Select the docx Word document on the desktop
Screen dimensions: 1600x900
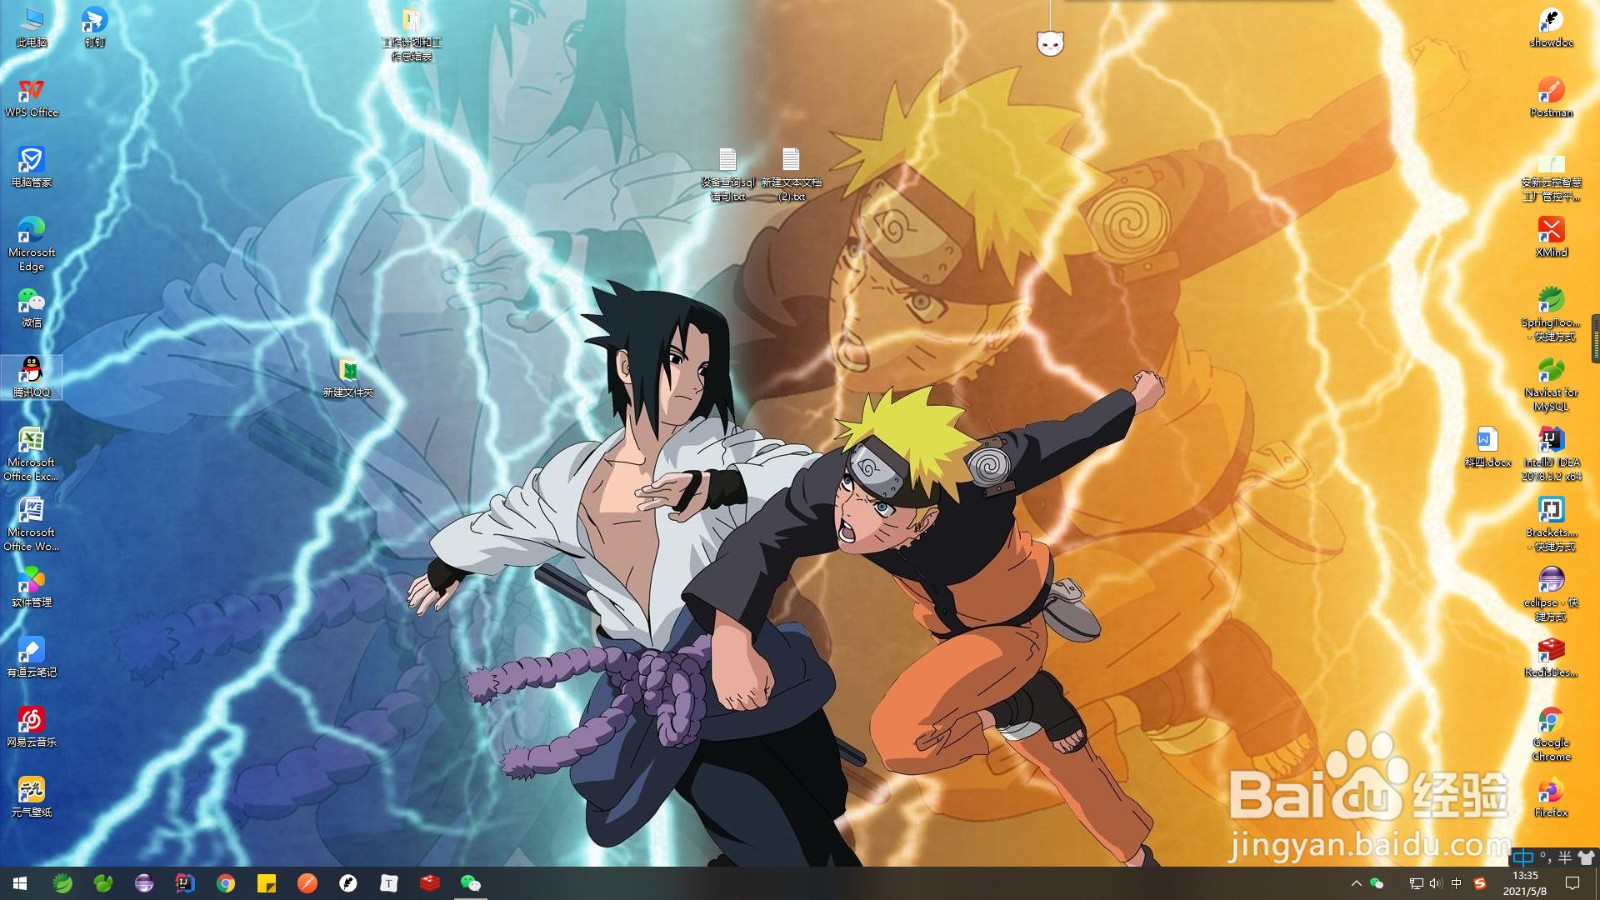[1487, 448]
